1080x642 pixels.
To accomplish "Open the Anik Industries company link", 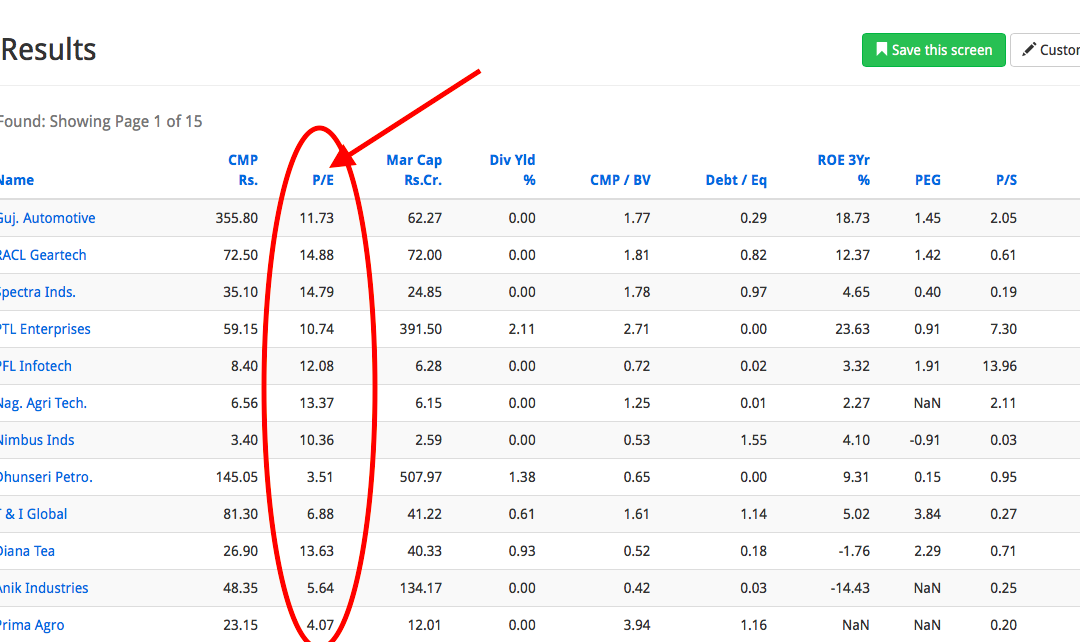I will [44, 588].
